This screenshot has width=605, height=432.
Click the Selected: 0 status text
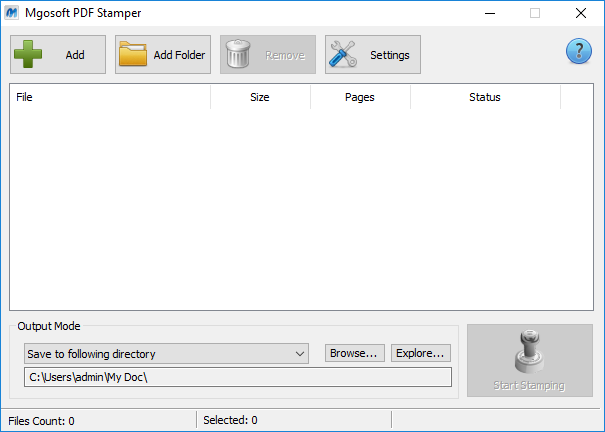(230, 420)
